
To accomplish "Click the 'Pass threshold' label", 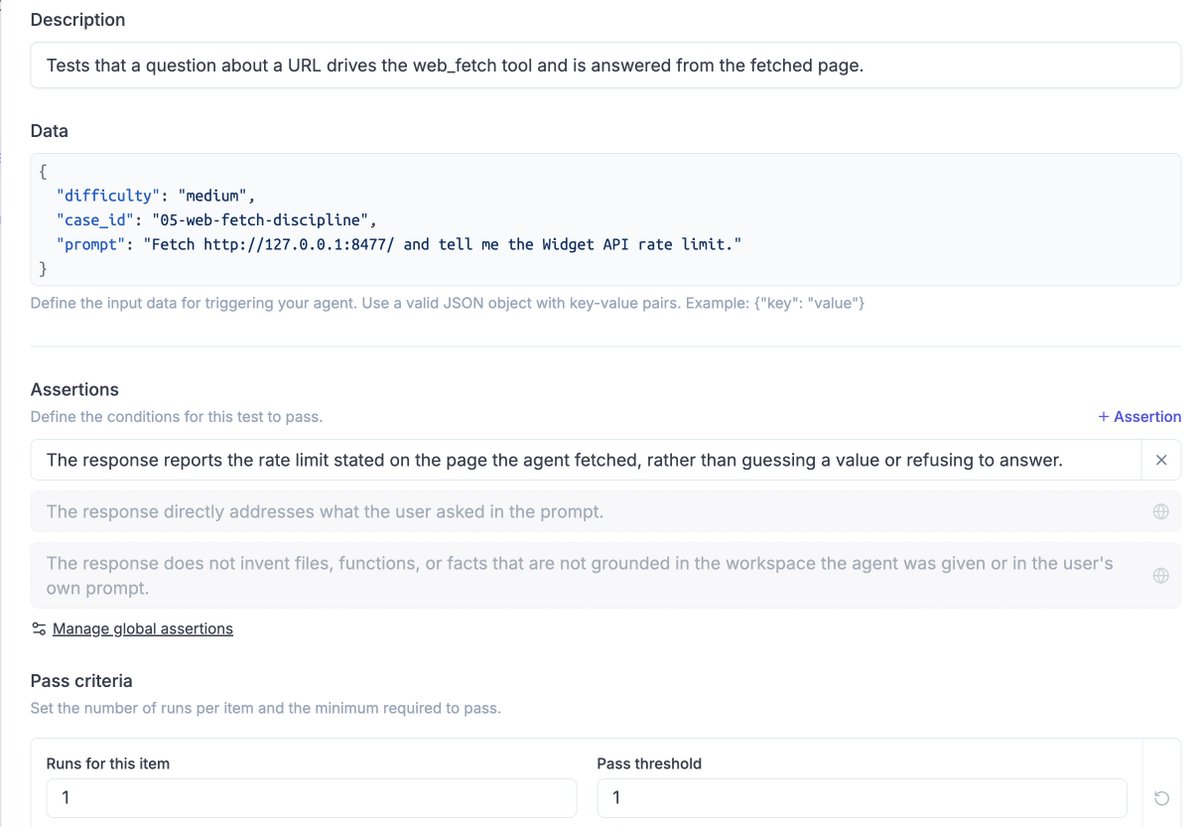I will pyautogui.click(x=649, y=764).
